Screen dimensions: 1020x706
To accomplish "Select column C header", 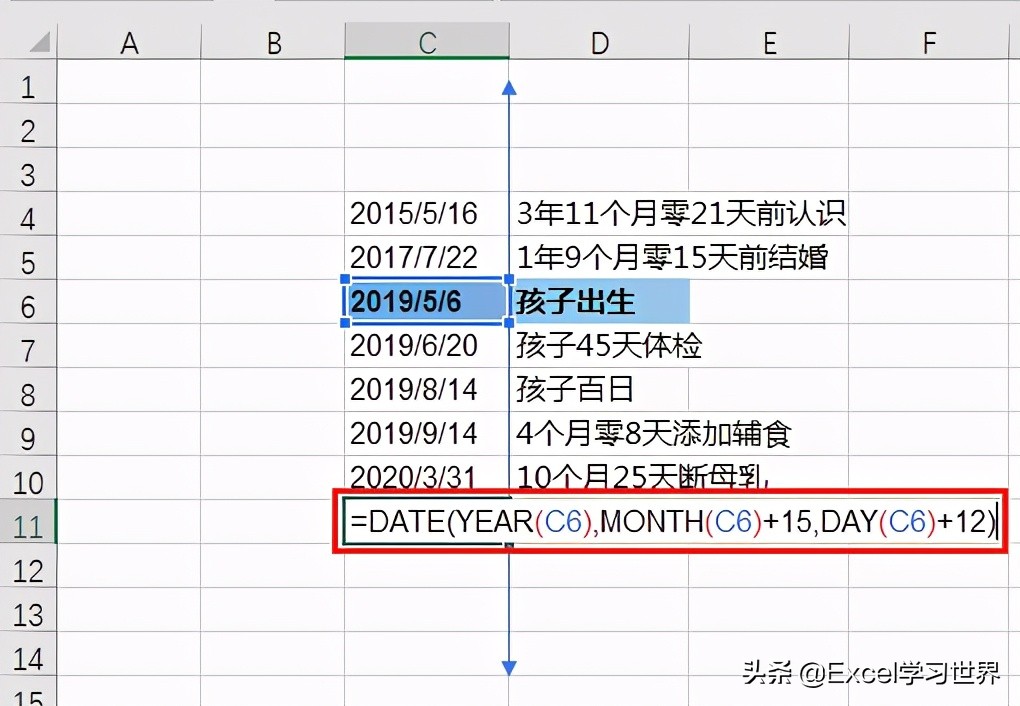I will pyautogui.click(x=427, y=42).
